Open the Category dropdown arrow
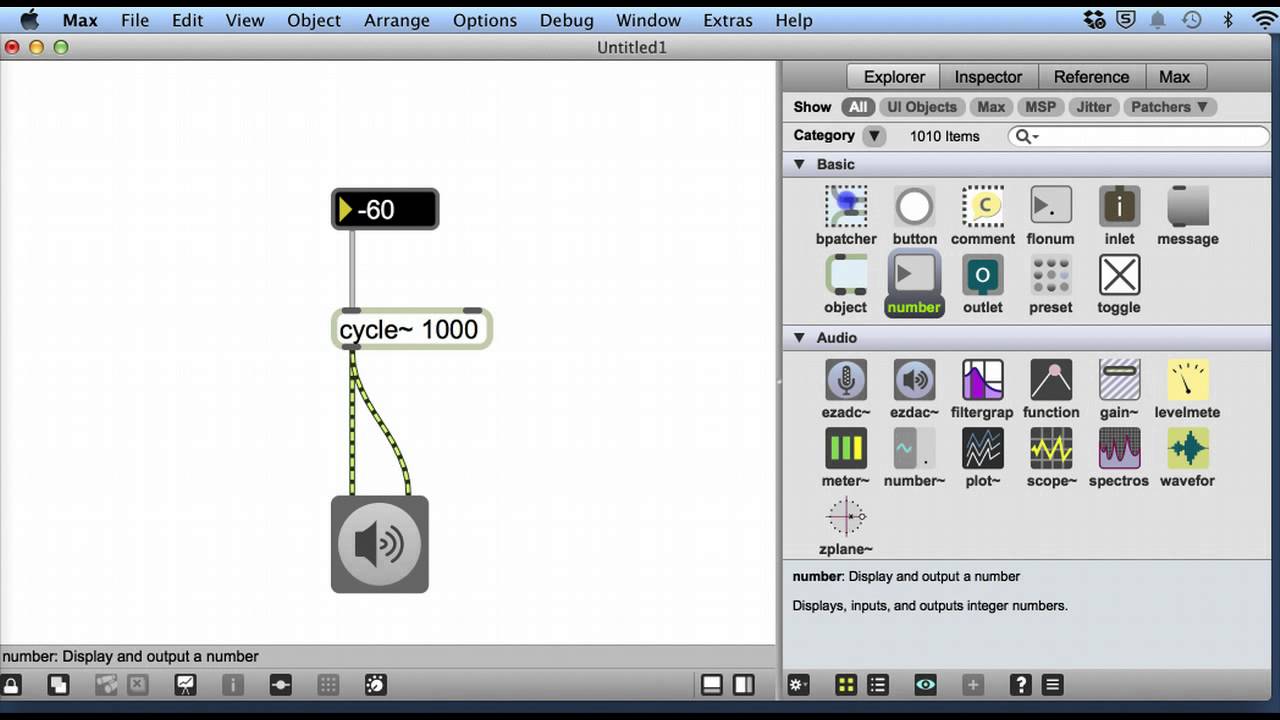The height and width of the screenshot is (720, 1280). coord(874,136)
